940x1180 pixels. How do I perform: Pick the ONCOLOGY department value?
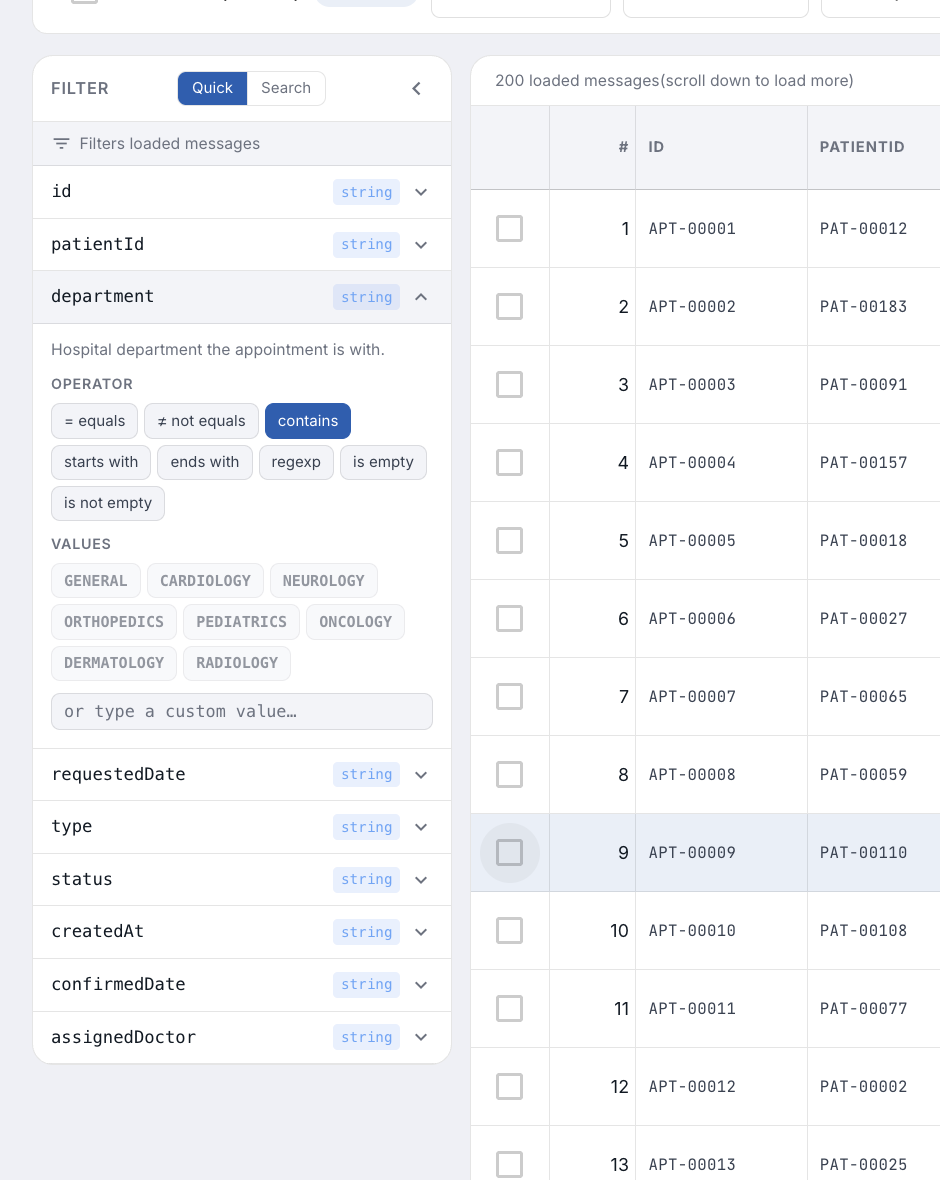[355, 622]
